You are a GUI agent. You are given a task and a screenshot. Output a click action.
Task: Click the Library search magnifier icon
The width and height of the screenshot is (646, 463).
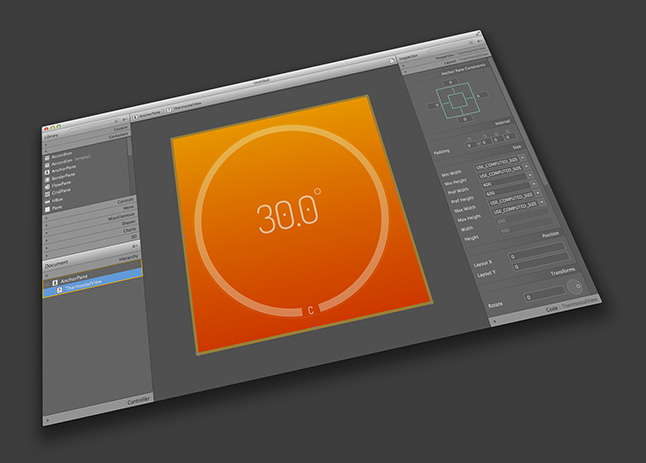click(116, 121)
